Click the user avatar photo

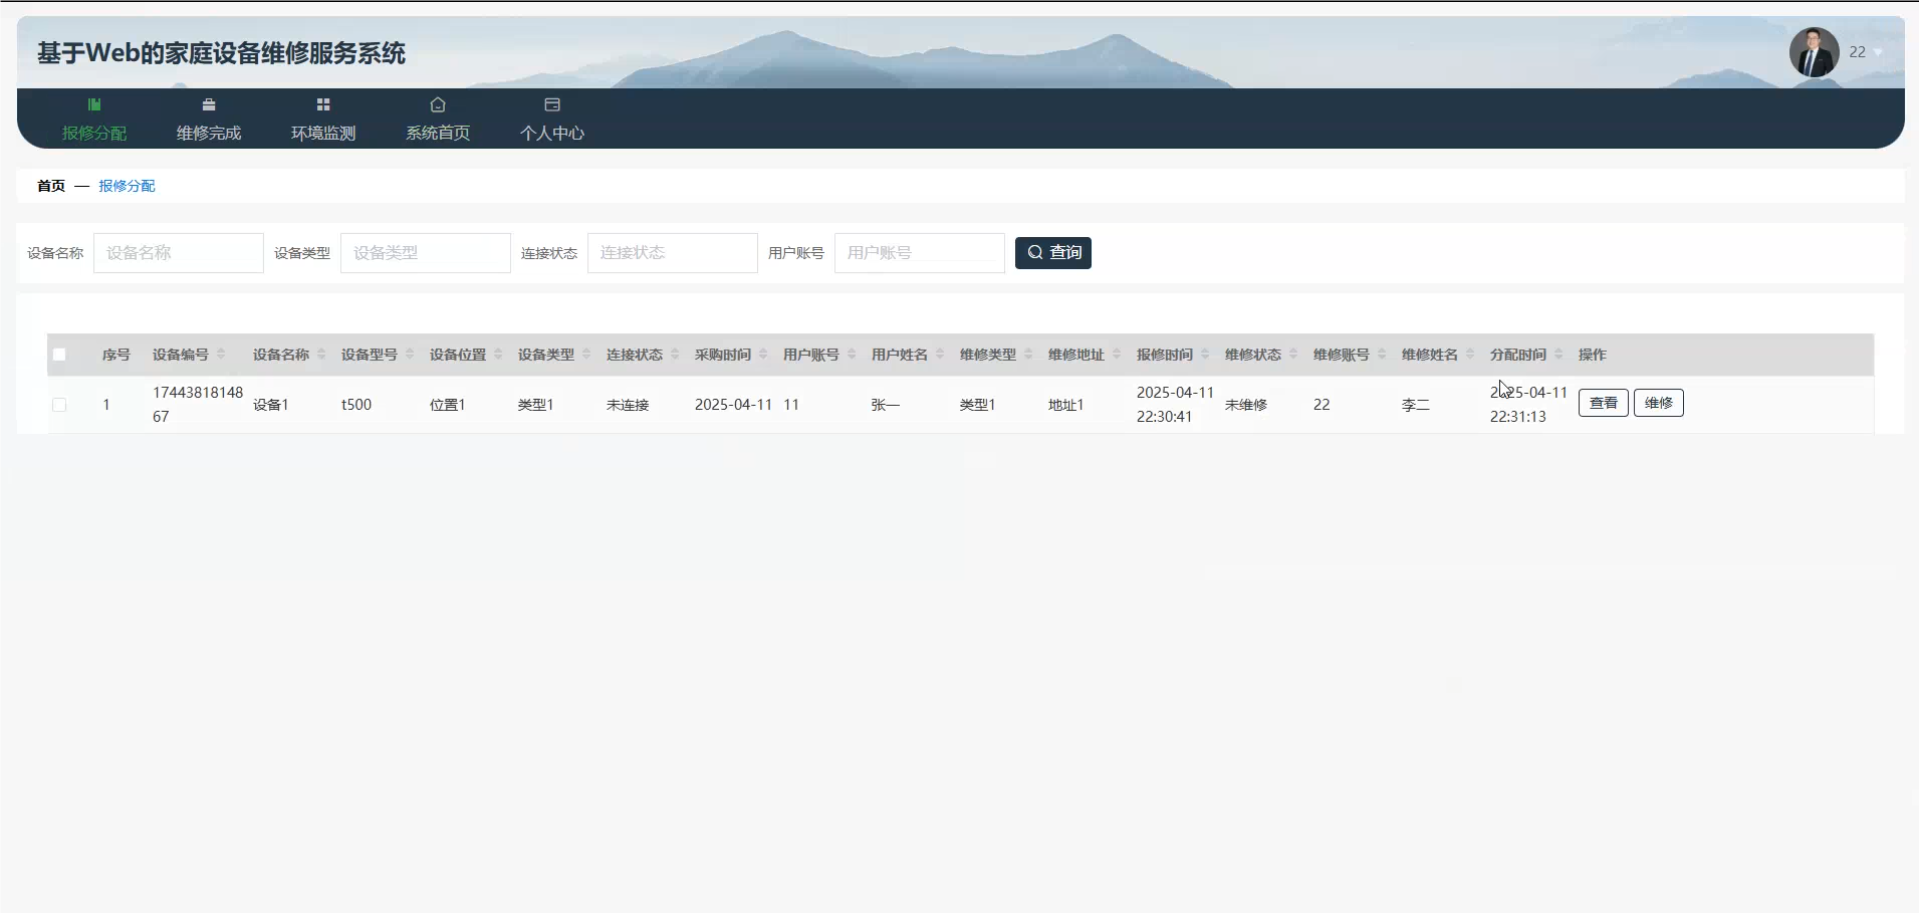(1813, 52)
